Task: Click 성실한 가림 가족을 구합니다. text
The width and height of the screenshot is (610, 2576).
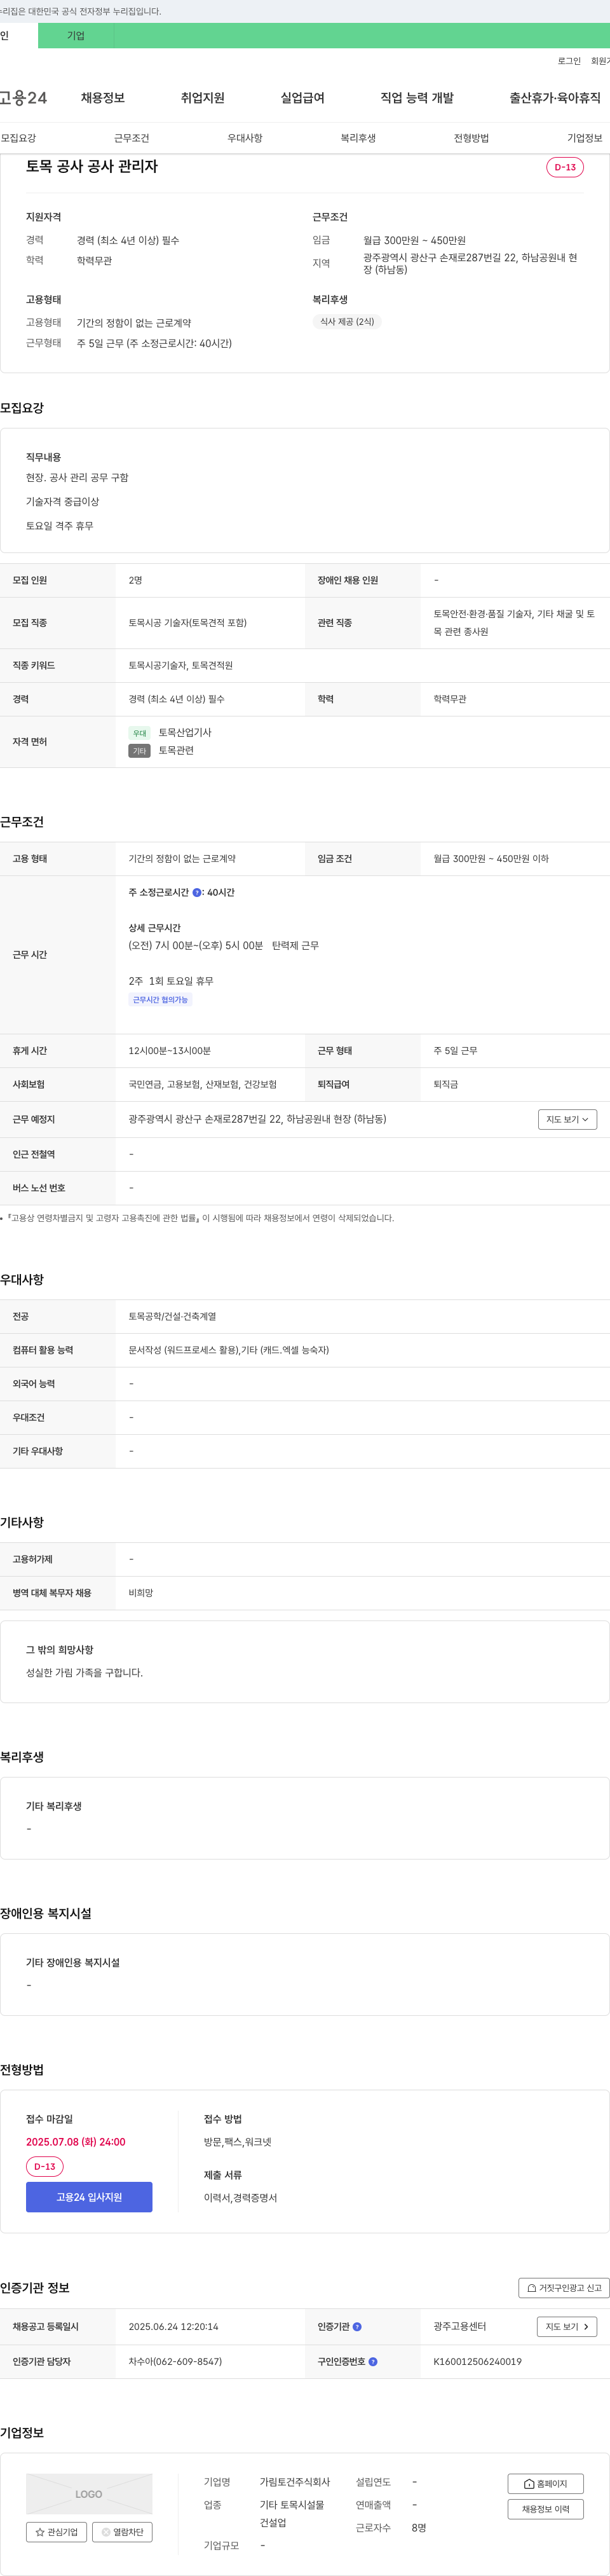Action: (x=84, y=1673)
